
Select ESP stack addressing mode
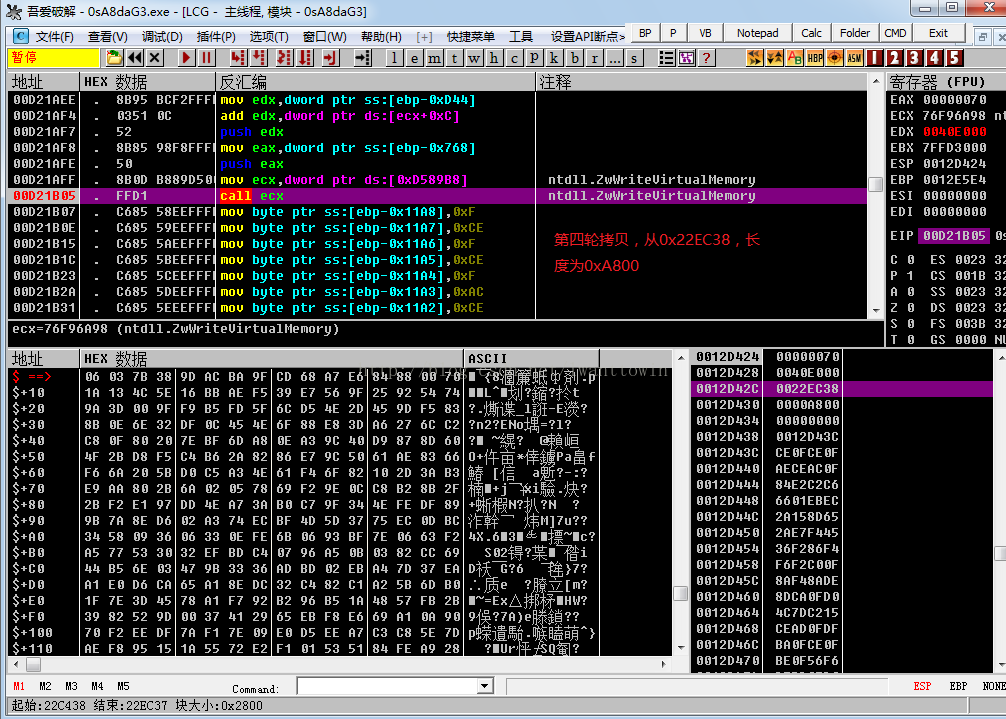(x=922, y=686)
